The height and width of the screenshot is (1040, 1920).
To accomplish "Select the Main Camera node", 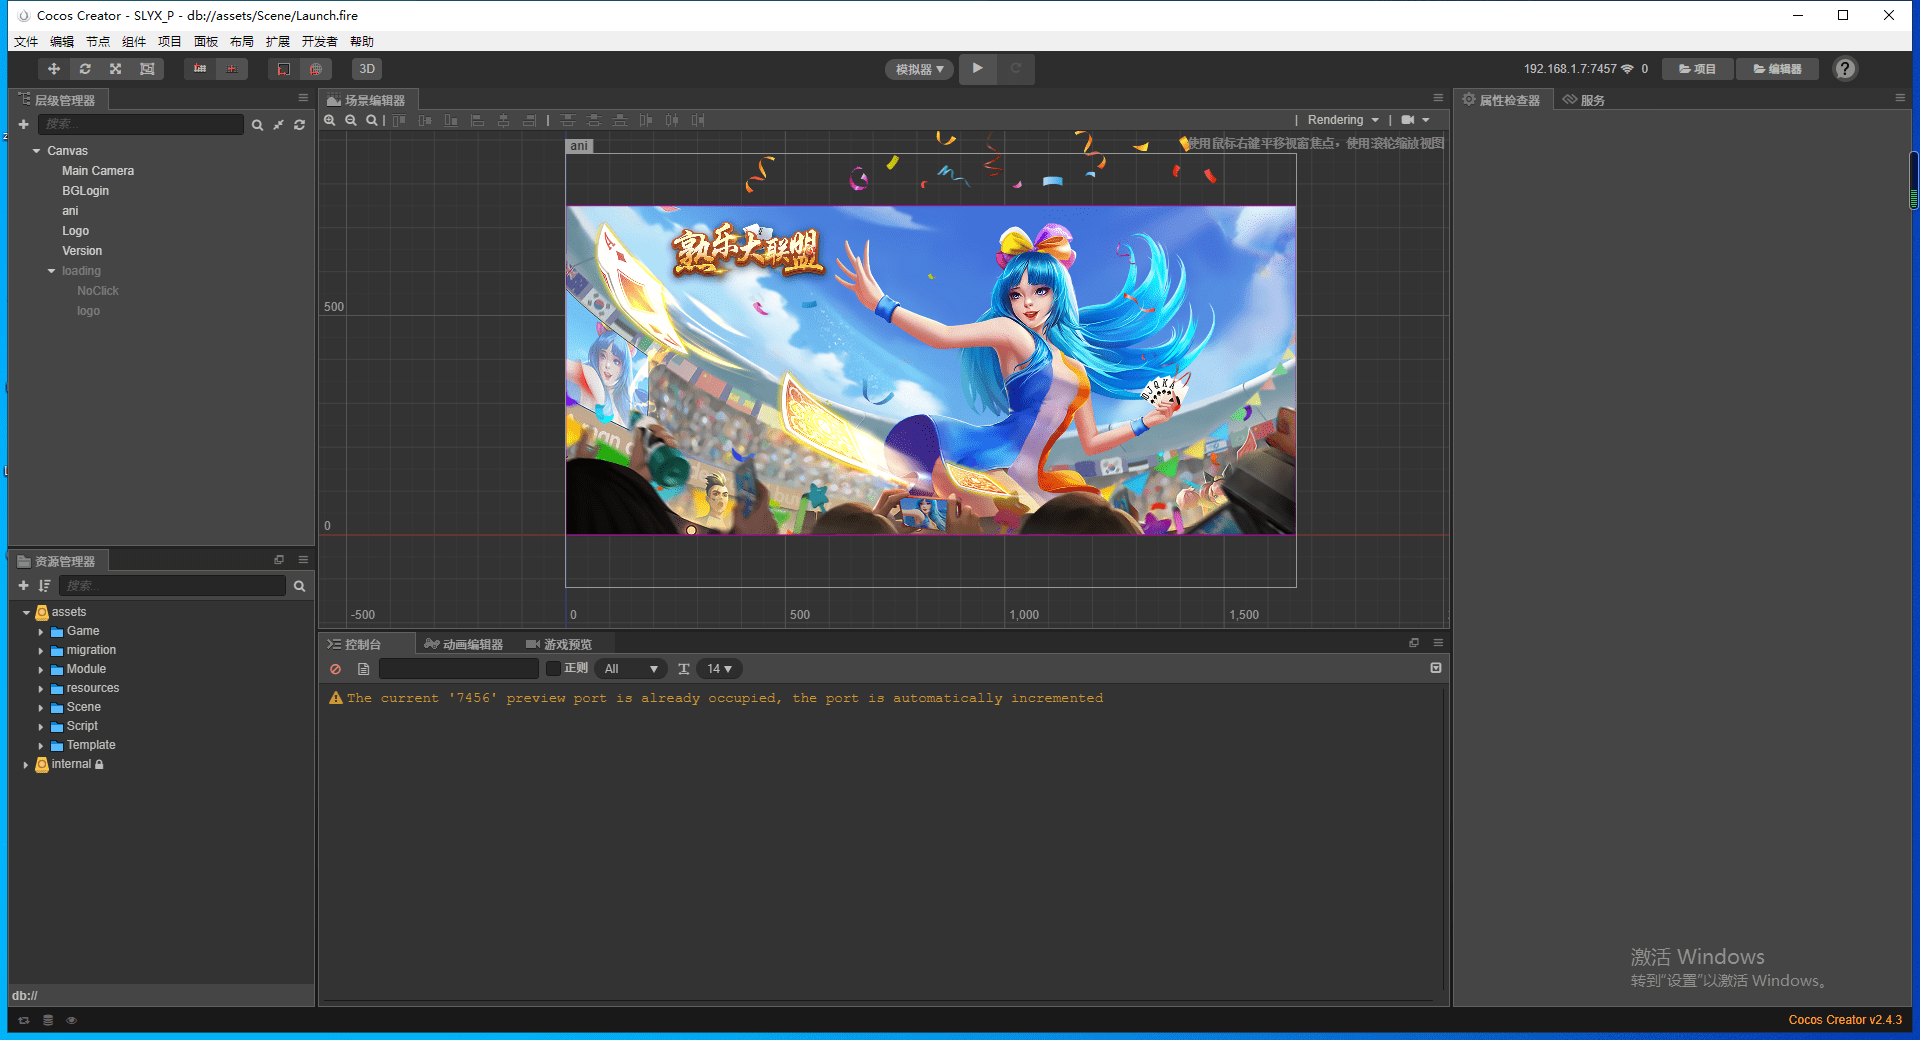I will [98, 171].
